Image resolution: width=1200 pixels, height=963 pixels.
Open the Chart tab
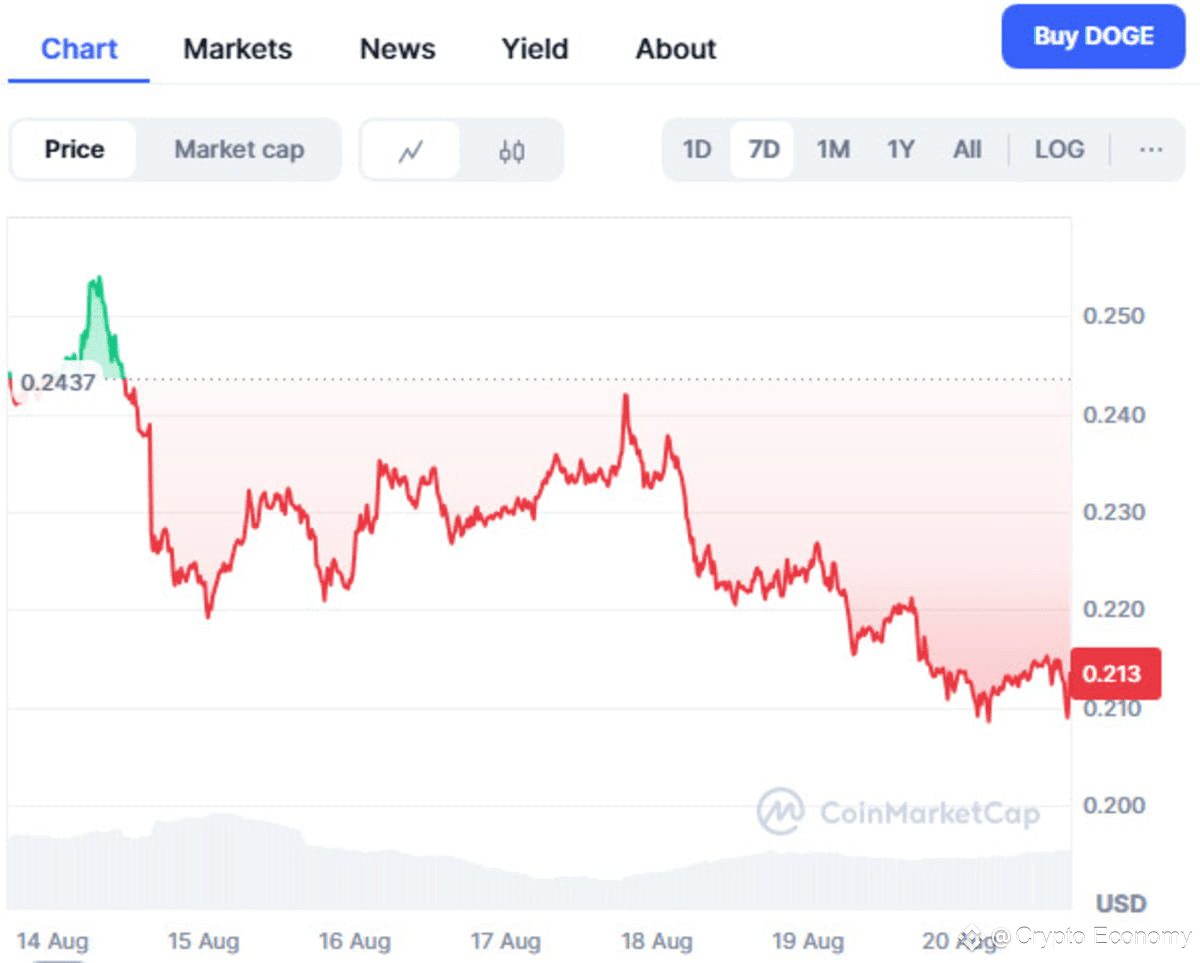click(79, 49)
